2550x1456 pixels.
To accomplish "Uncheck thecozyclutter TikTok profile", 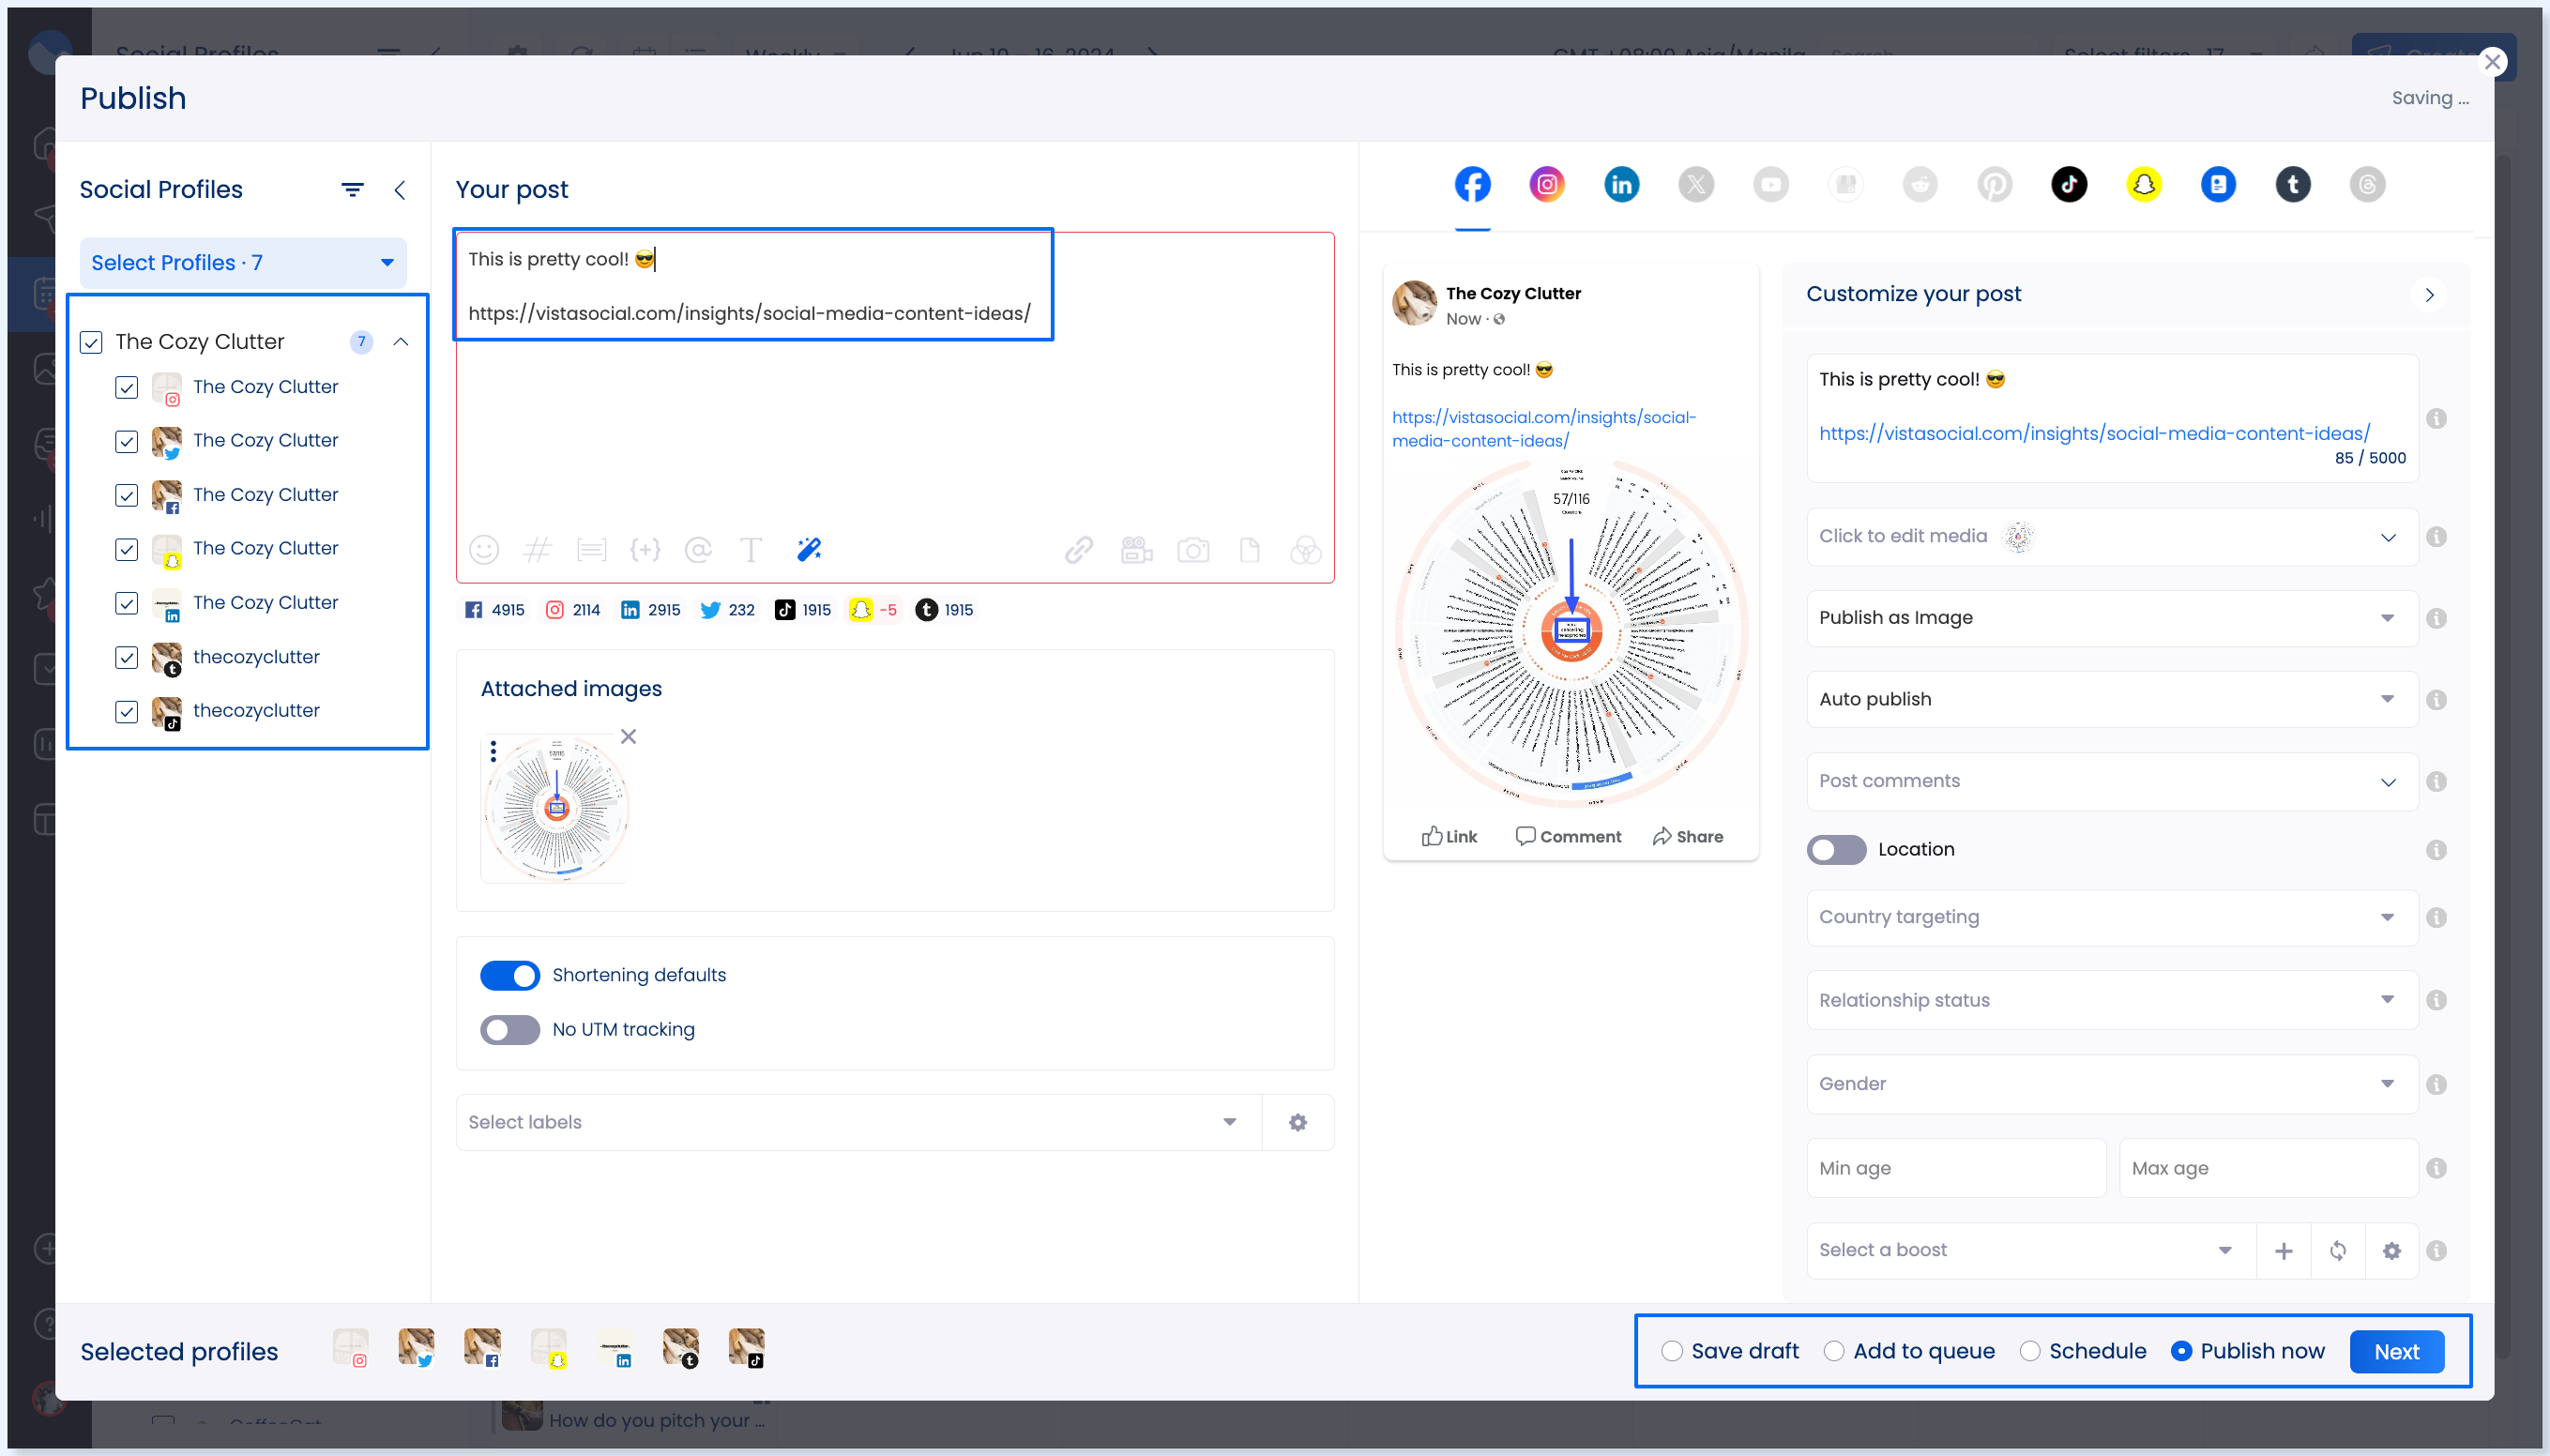I will coord(126,711).
